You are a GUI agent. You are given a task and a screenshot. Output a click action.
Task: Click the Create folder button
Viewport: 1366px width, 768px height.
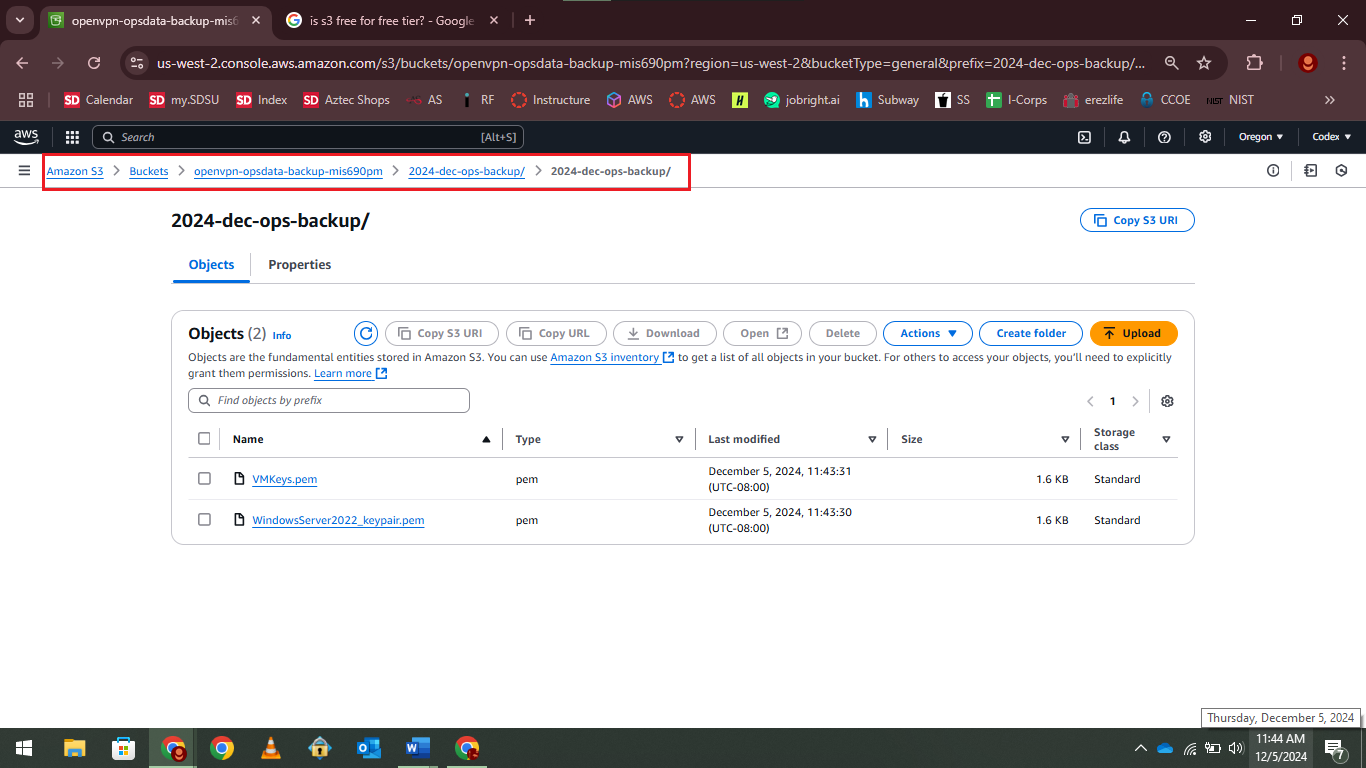coord(1031,333)
